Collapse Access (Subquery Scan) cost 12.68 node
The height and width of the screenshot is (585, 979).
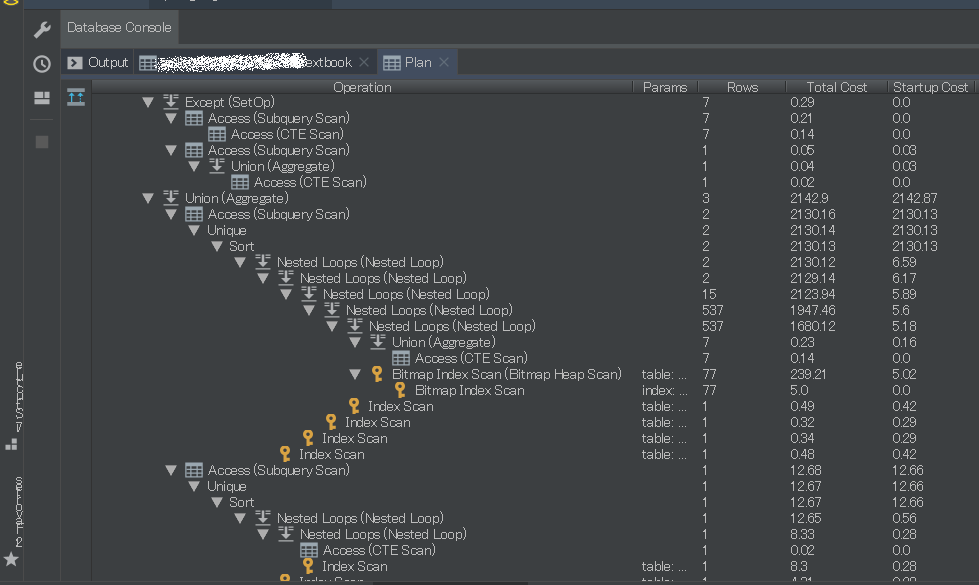170,471
